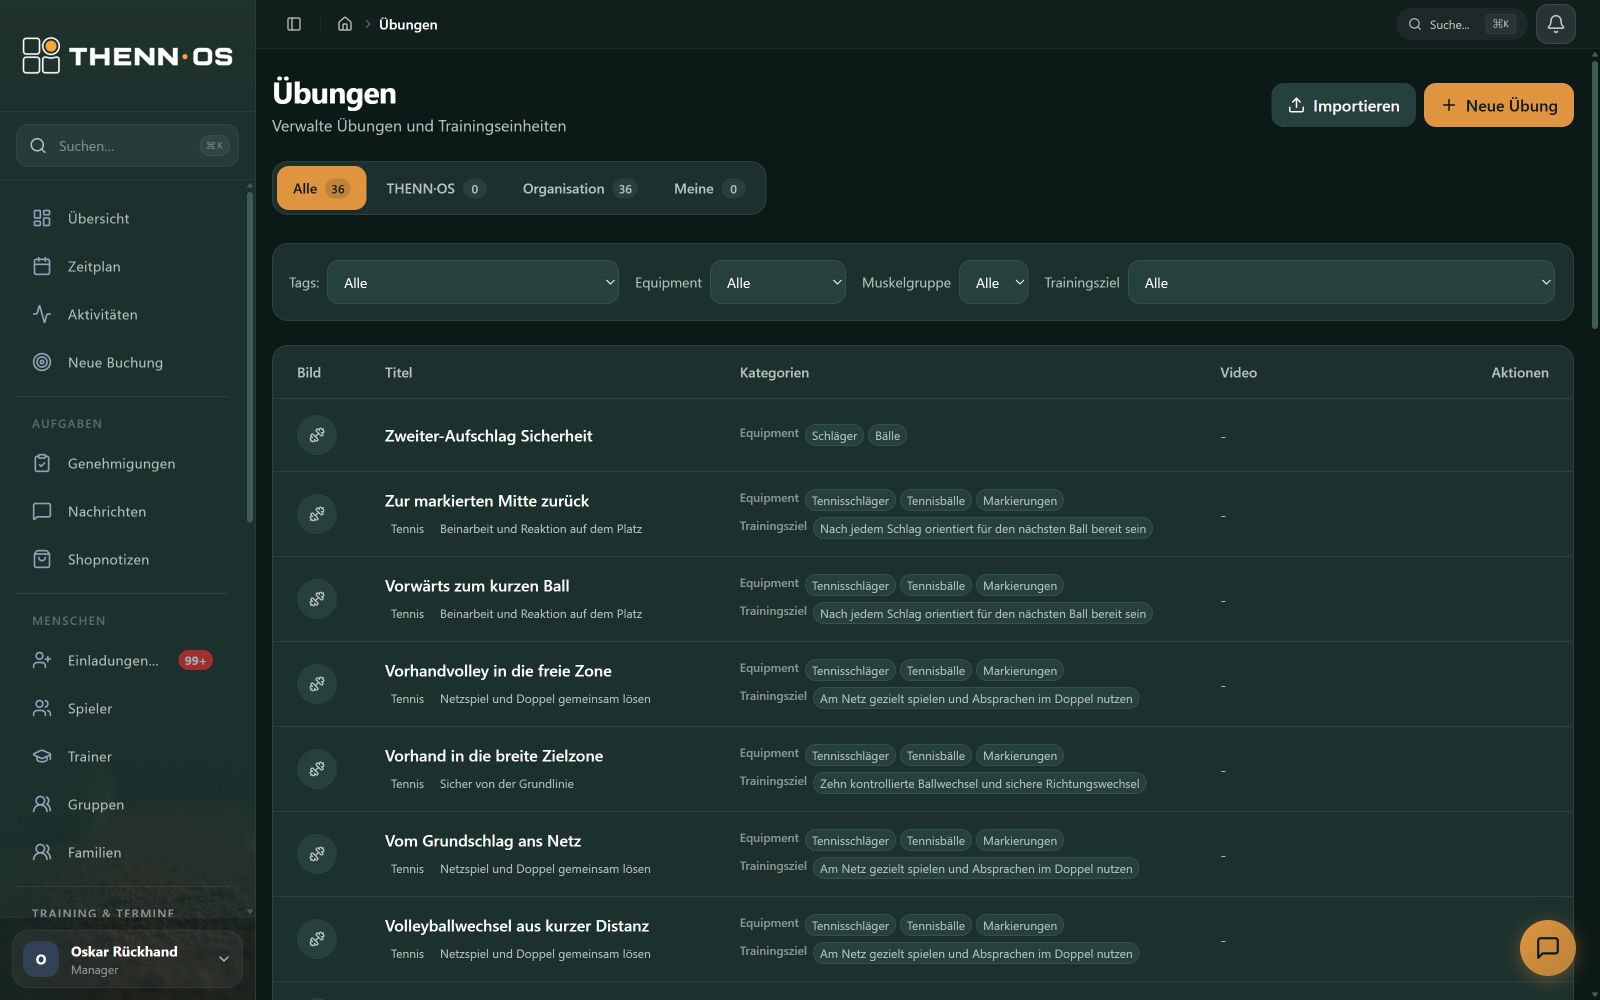Viewport: 1600px width, 1000px height.
Task: Focus the top-right Suche field
Action: coord(1461,24)
